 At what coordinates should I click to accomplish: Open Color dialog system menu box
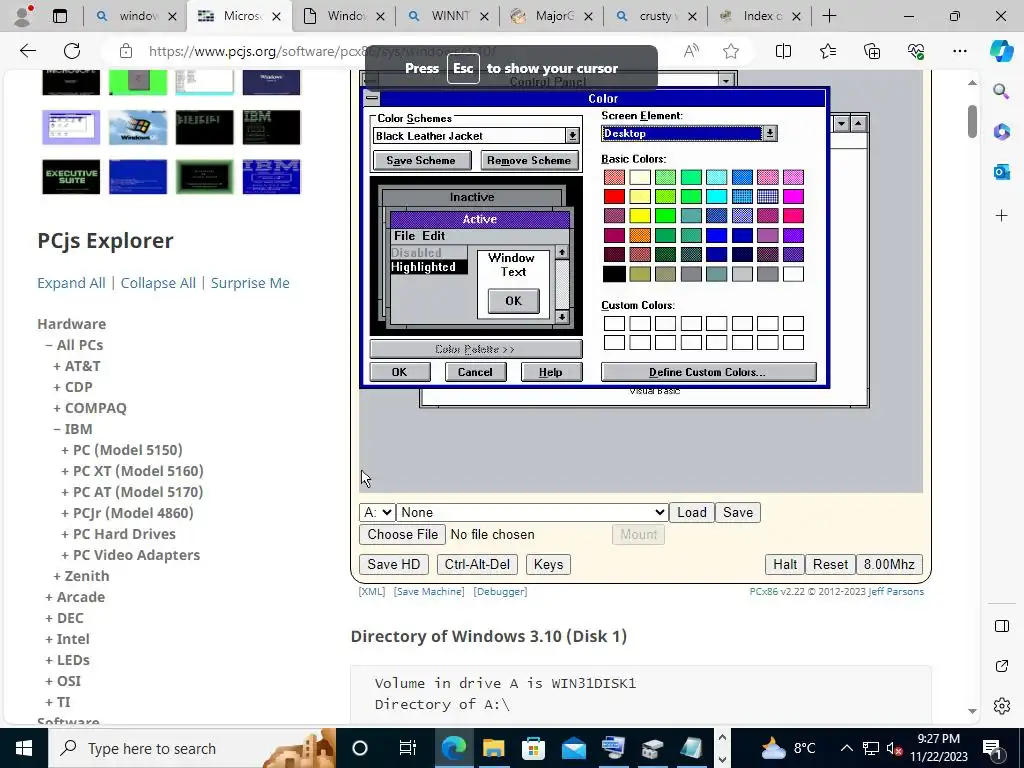pyautogui.click(x=372, y=98)
